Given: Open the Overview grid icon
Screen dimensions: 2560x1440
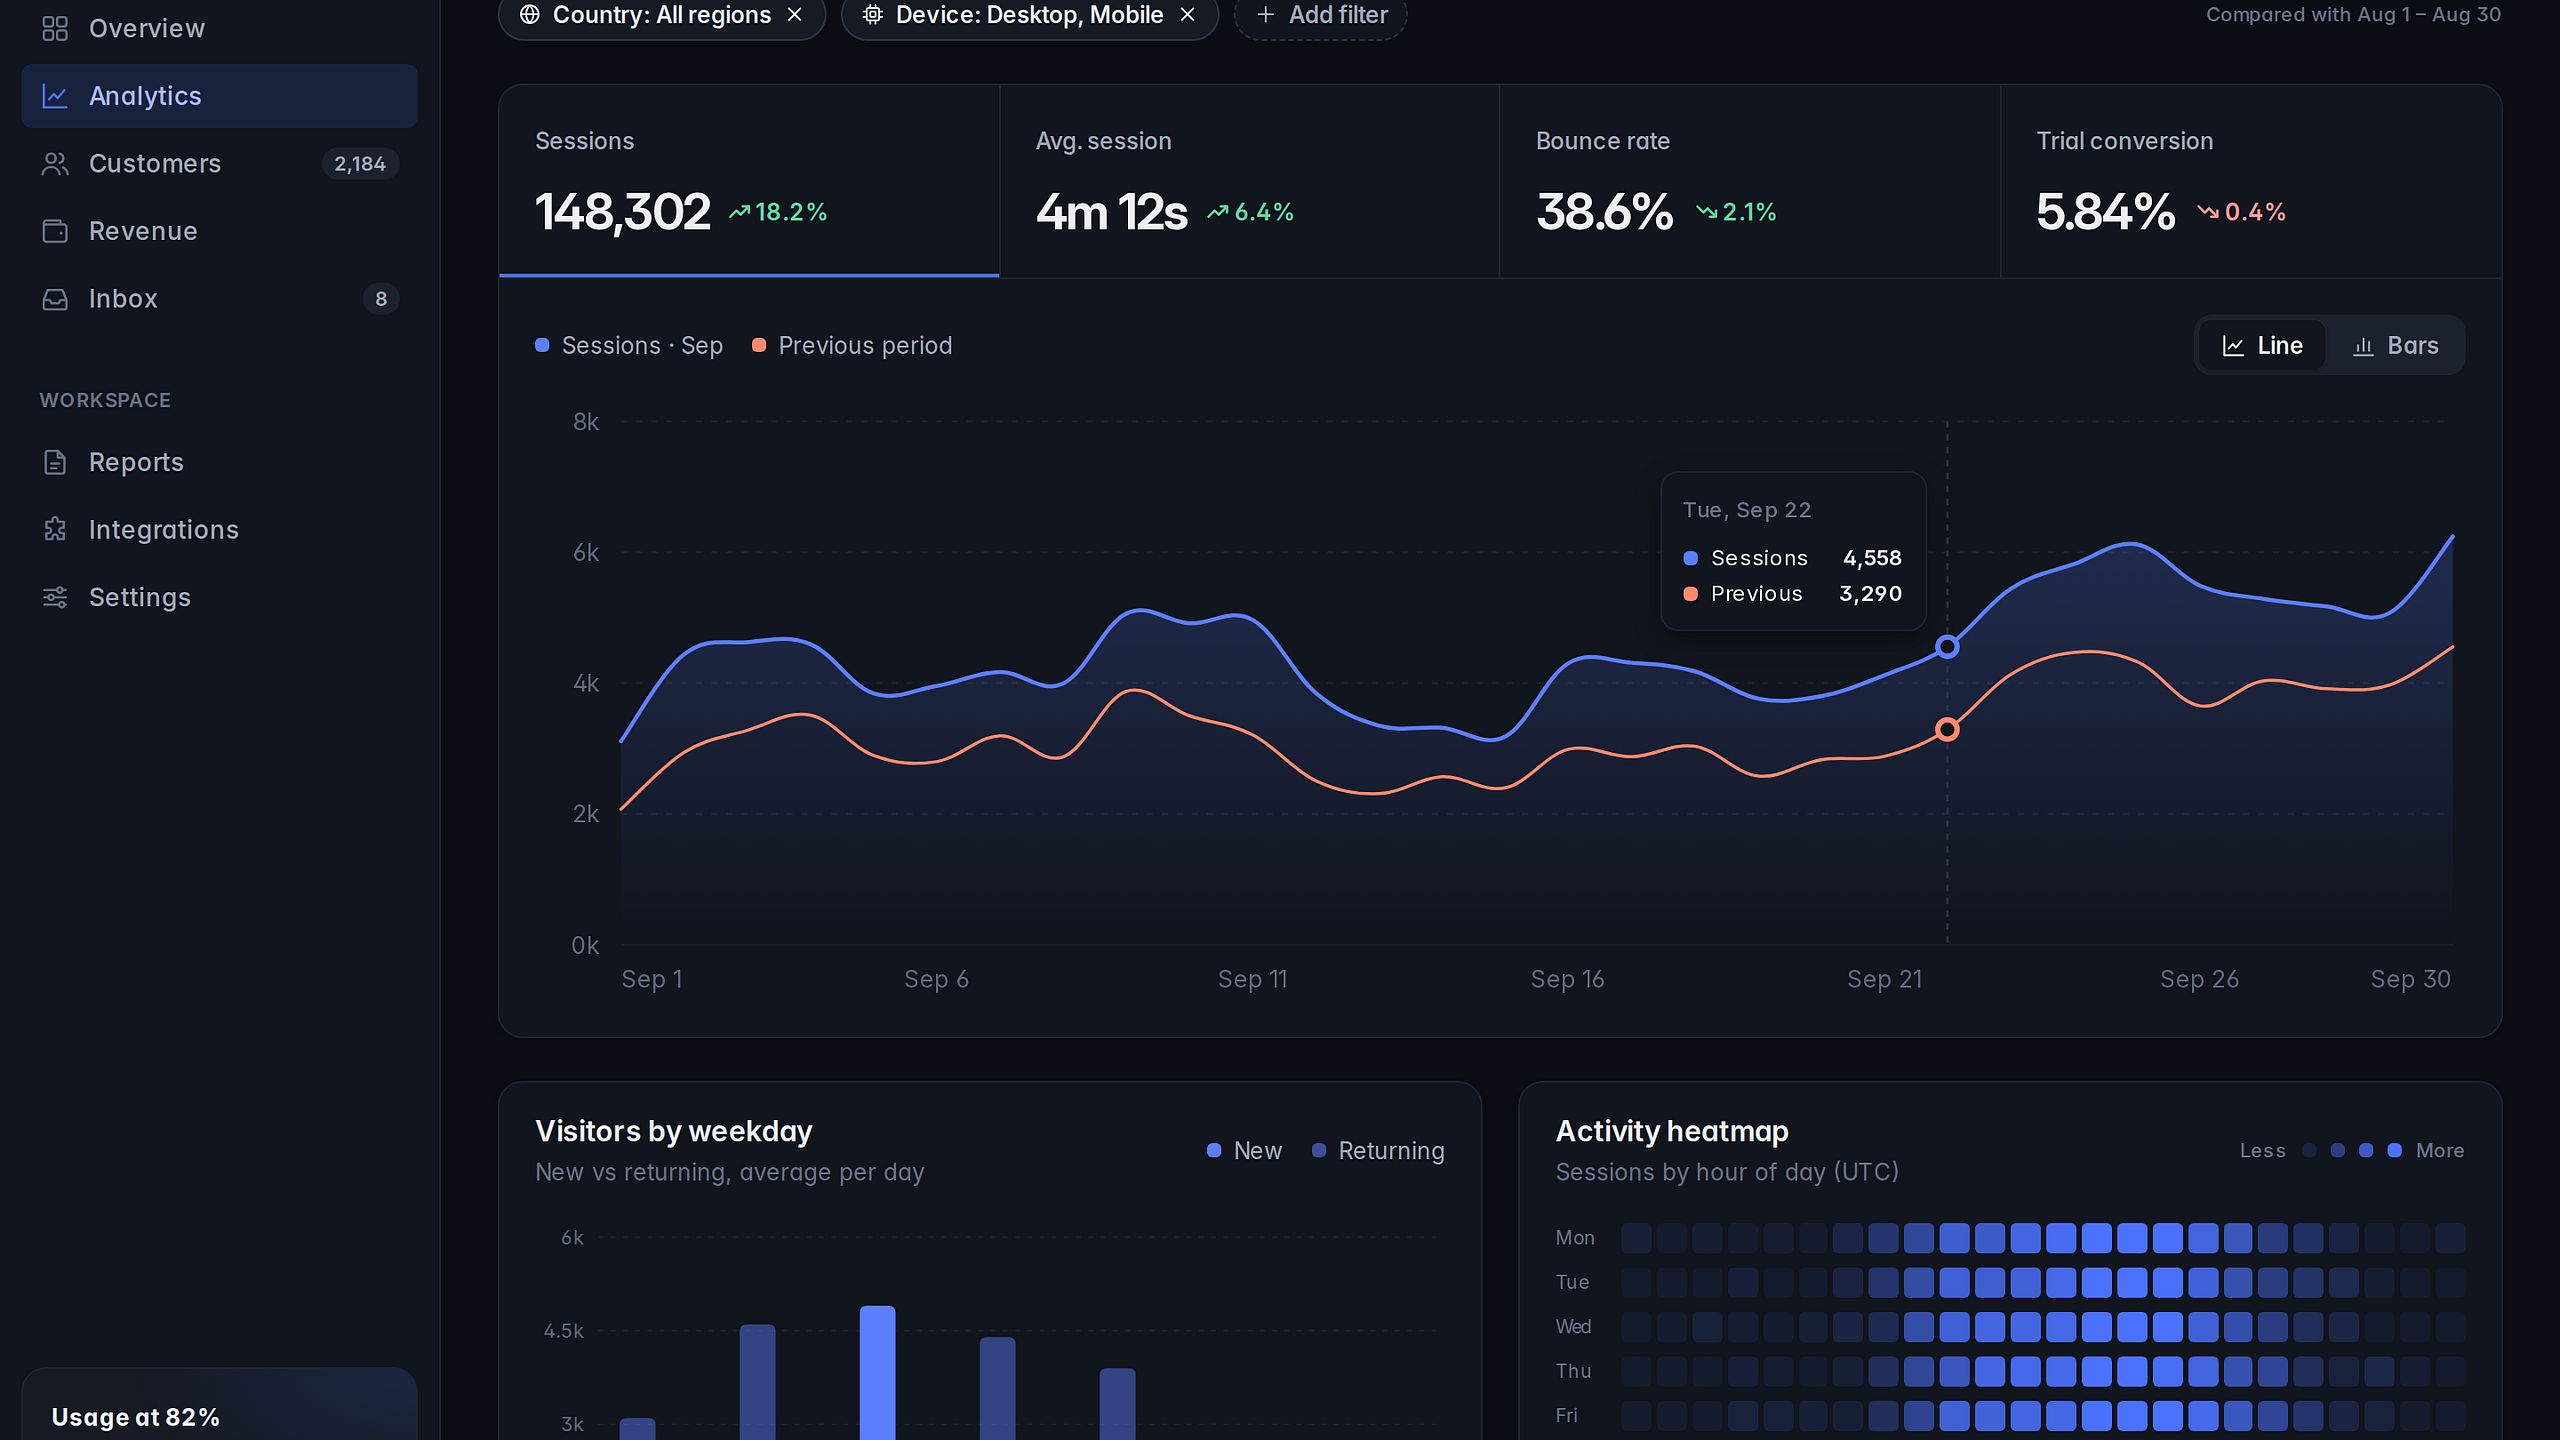Looking at the screenshot, I should [x=55, y=29].
